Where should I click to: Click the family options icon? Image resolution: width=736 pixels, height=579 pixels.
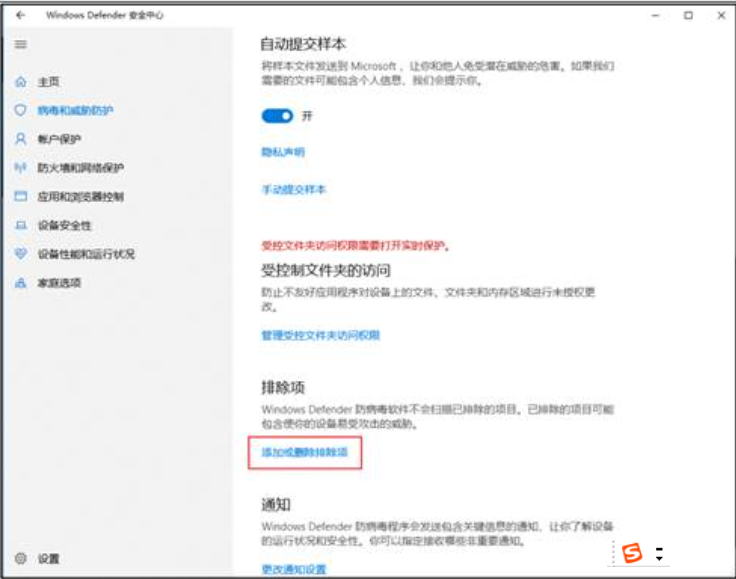(21, 282)
